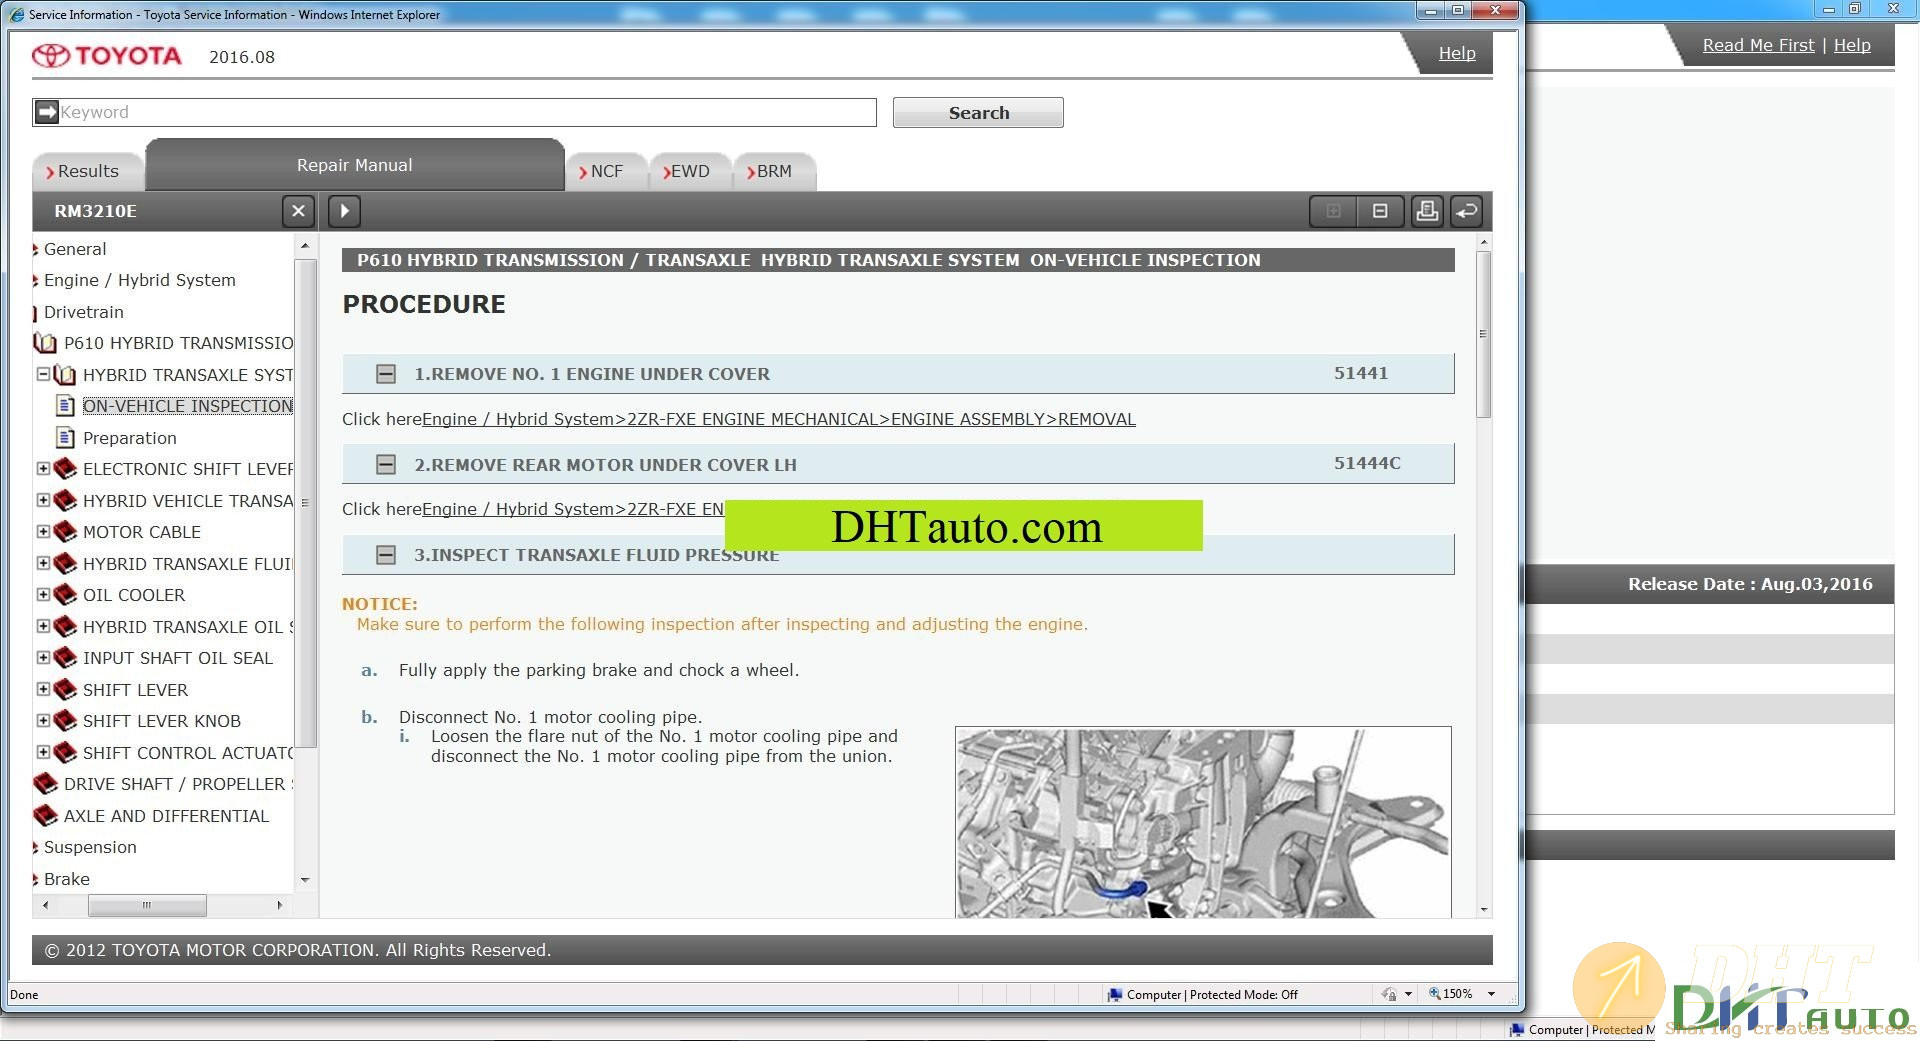
Task: Click the Toyota logo
Action: 106,56
